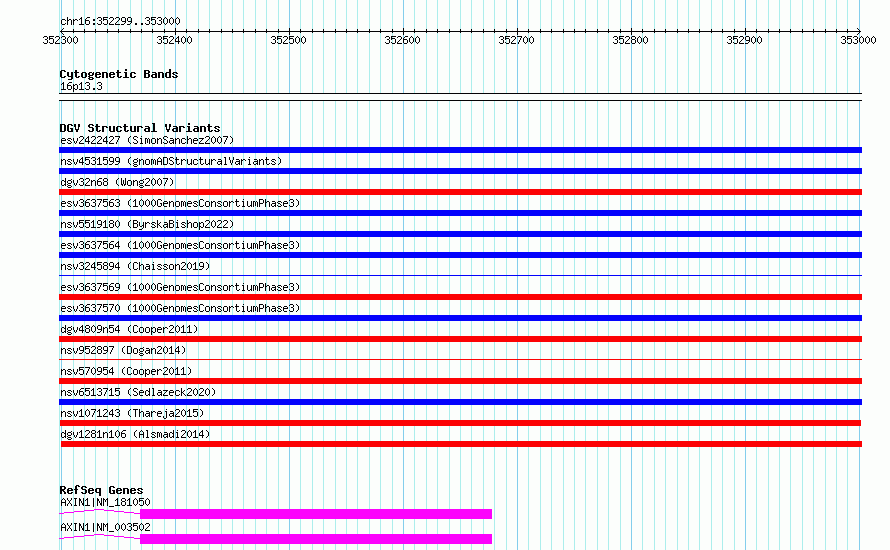Screen dimensions: 890x550
Task: Select the magenta exon bar of AXIN1|NM_003502
Action: pos(316,539)
